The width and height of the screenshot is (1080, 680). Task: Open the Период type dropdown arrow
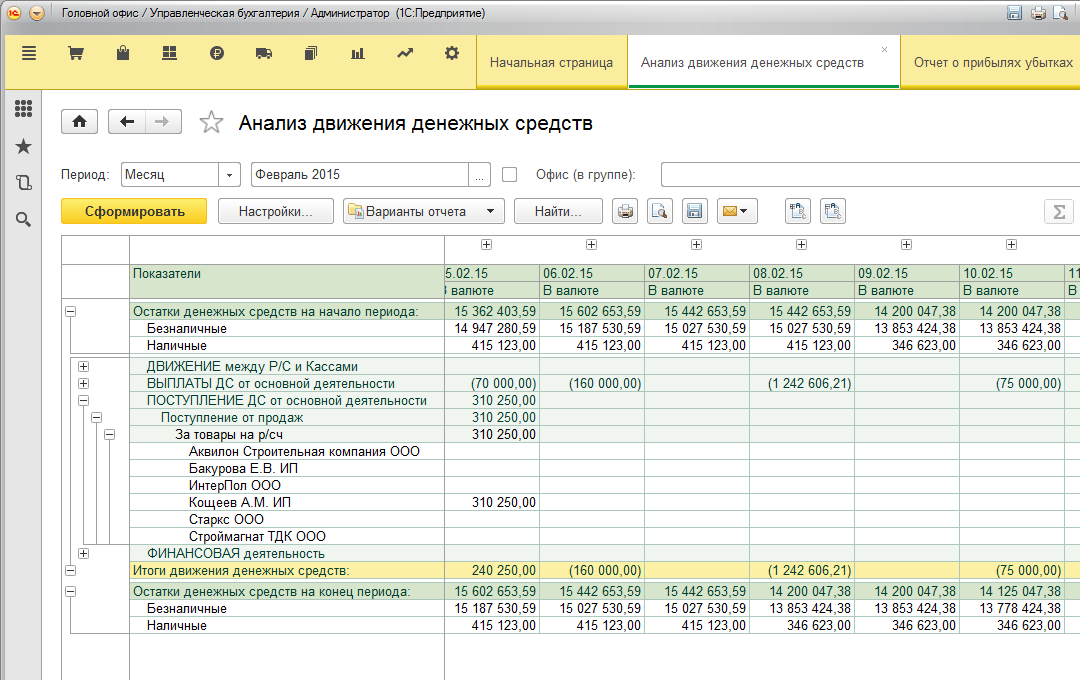click(x=231, y=174)
